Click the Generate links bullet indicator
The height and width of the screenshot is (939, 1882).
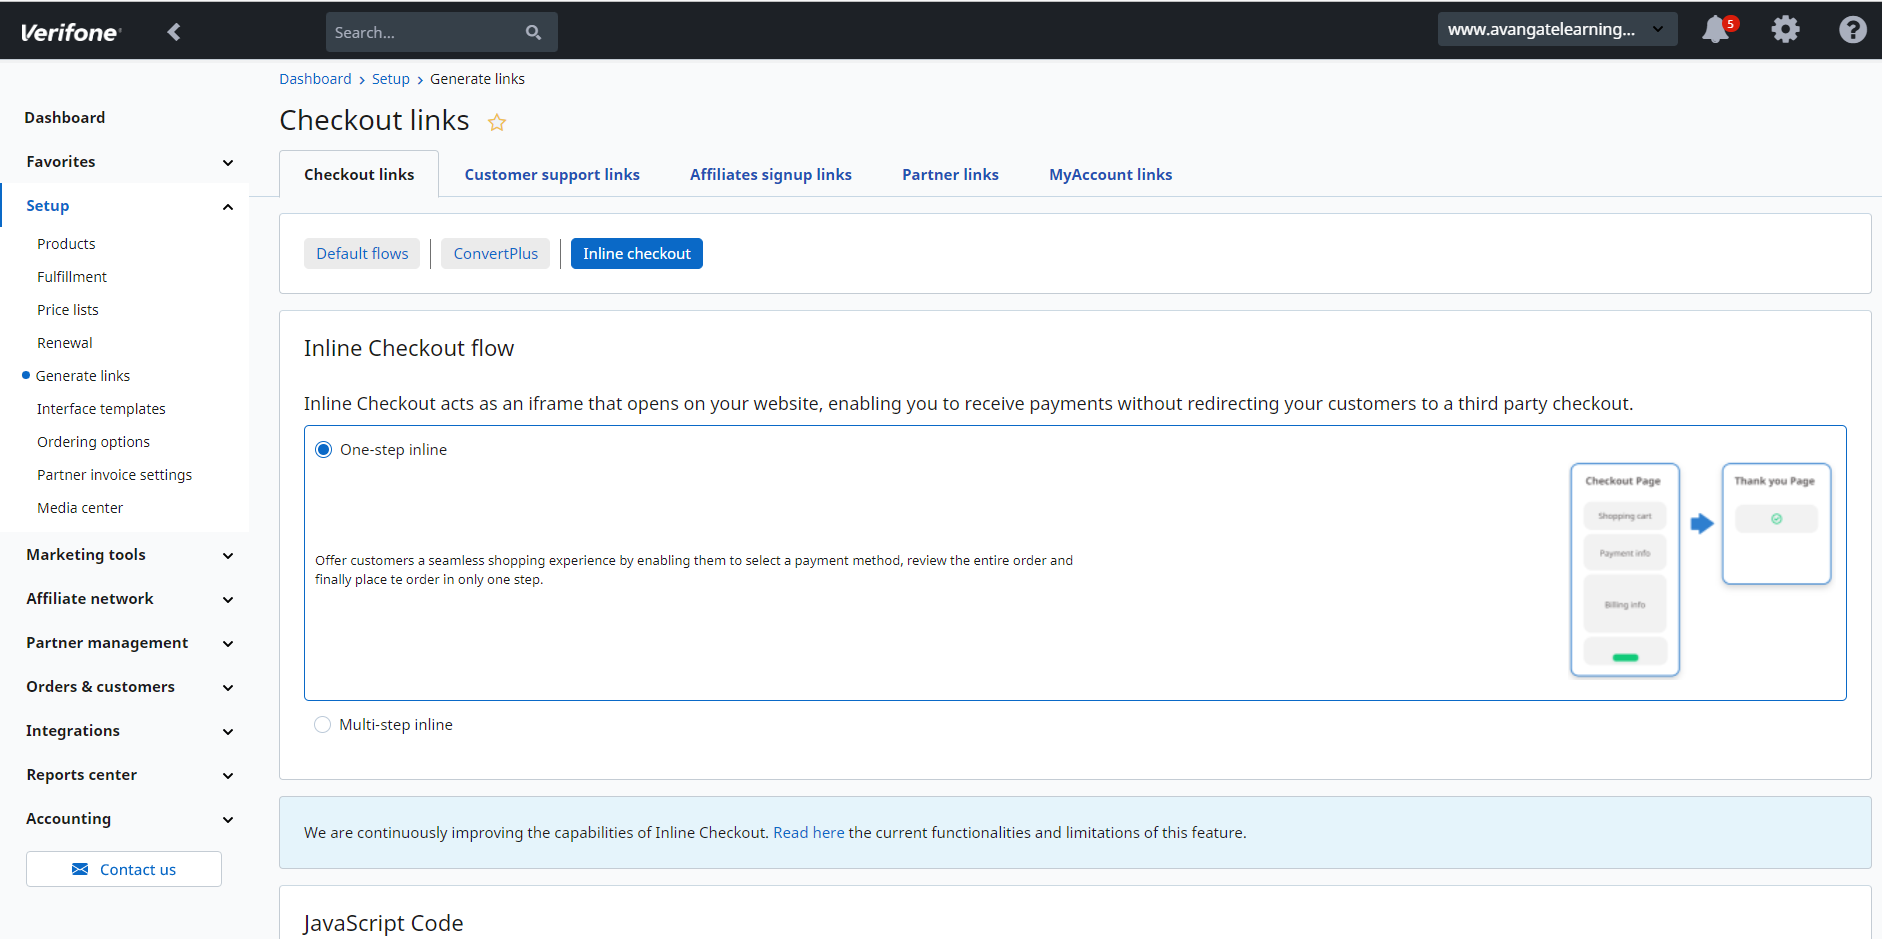pos(25,375)
